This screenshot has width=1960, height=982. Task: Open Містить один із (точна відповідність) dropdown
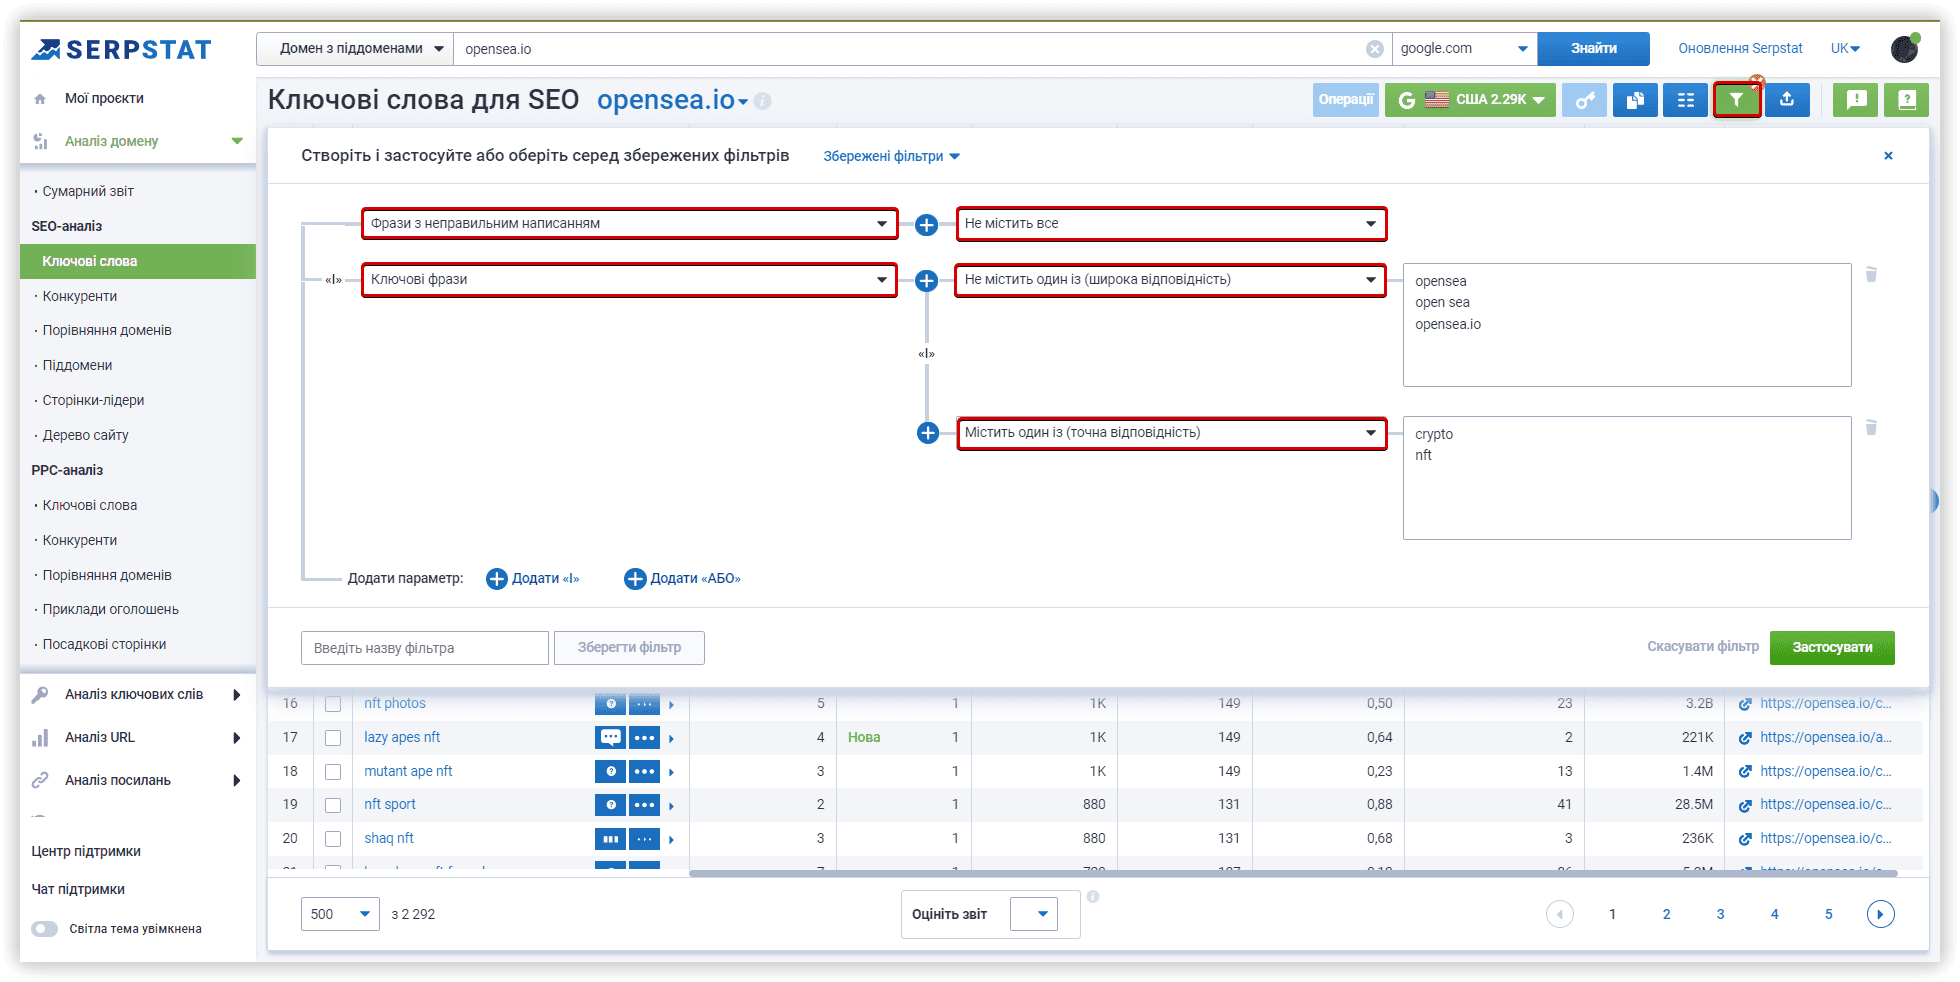(x=1171, y=433)
